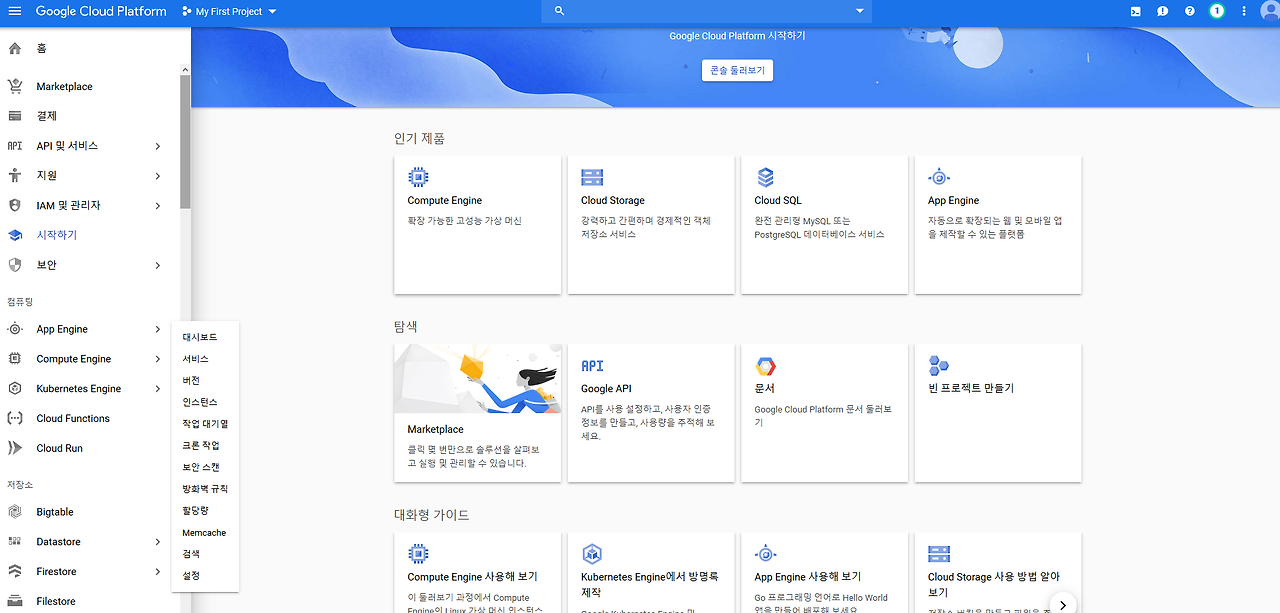The width and height of the screenshot is (1280, 613).
Task: Click the security shield icon beside 보안
Action: point(15,265)
